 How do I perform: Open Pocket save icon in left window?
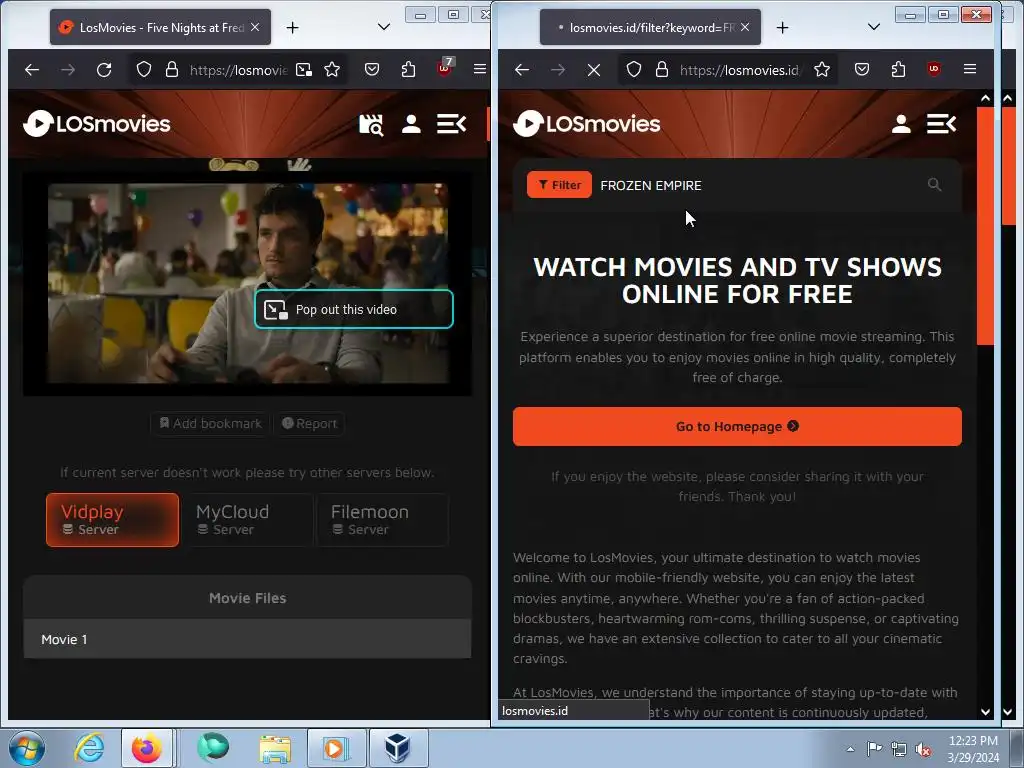(x=372, y=69)
